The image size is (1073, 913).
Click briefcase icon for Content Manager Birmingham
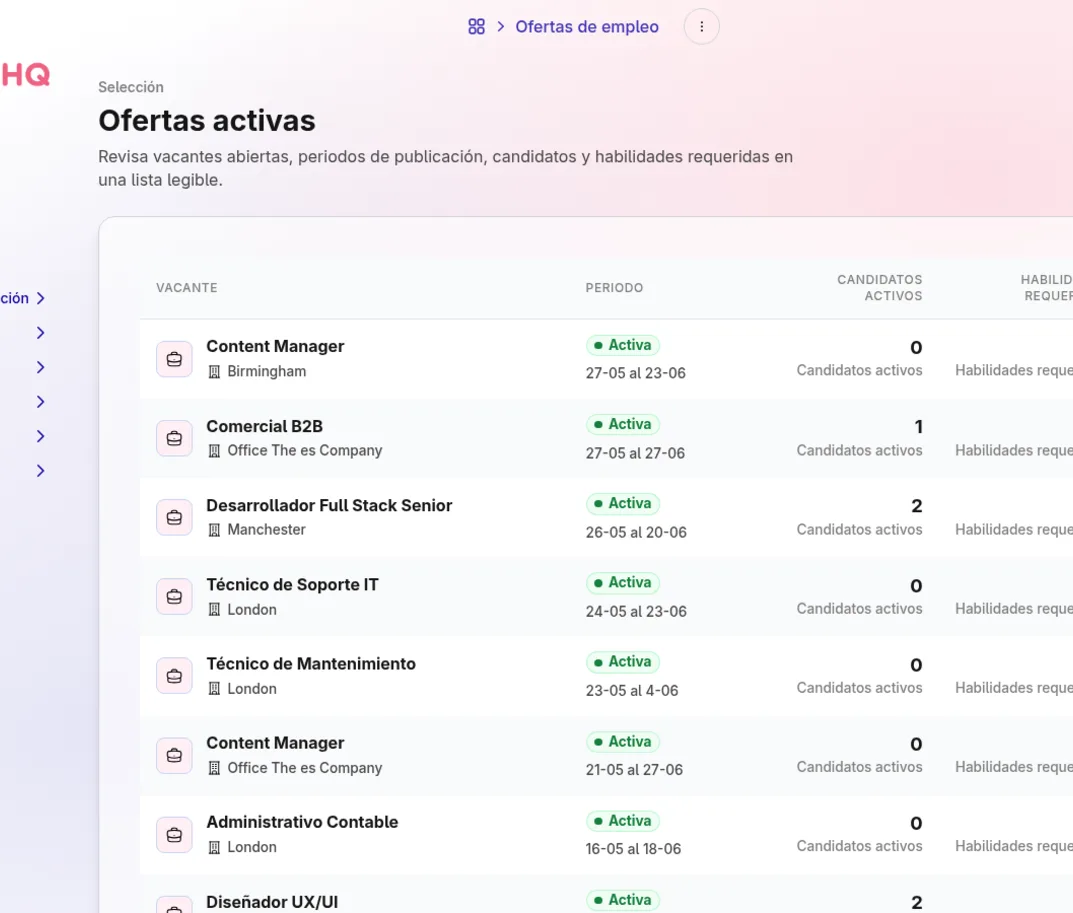(x=174, y=359)
